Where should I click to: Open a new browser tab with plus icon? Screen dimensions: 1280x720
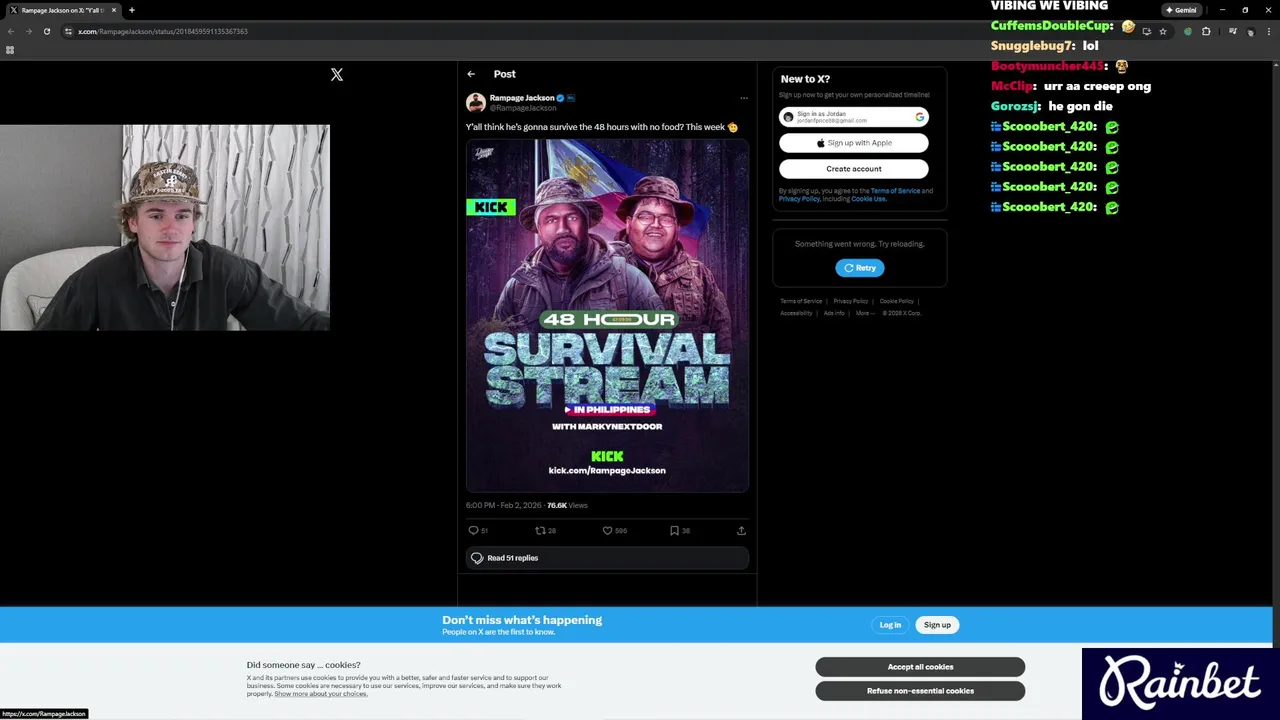pyautogui.click(x=131, y=10)
